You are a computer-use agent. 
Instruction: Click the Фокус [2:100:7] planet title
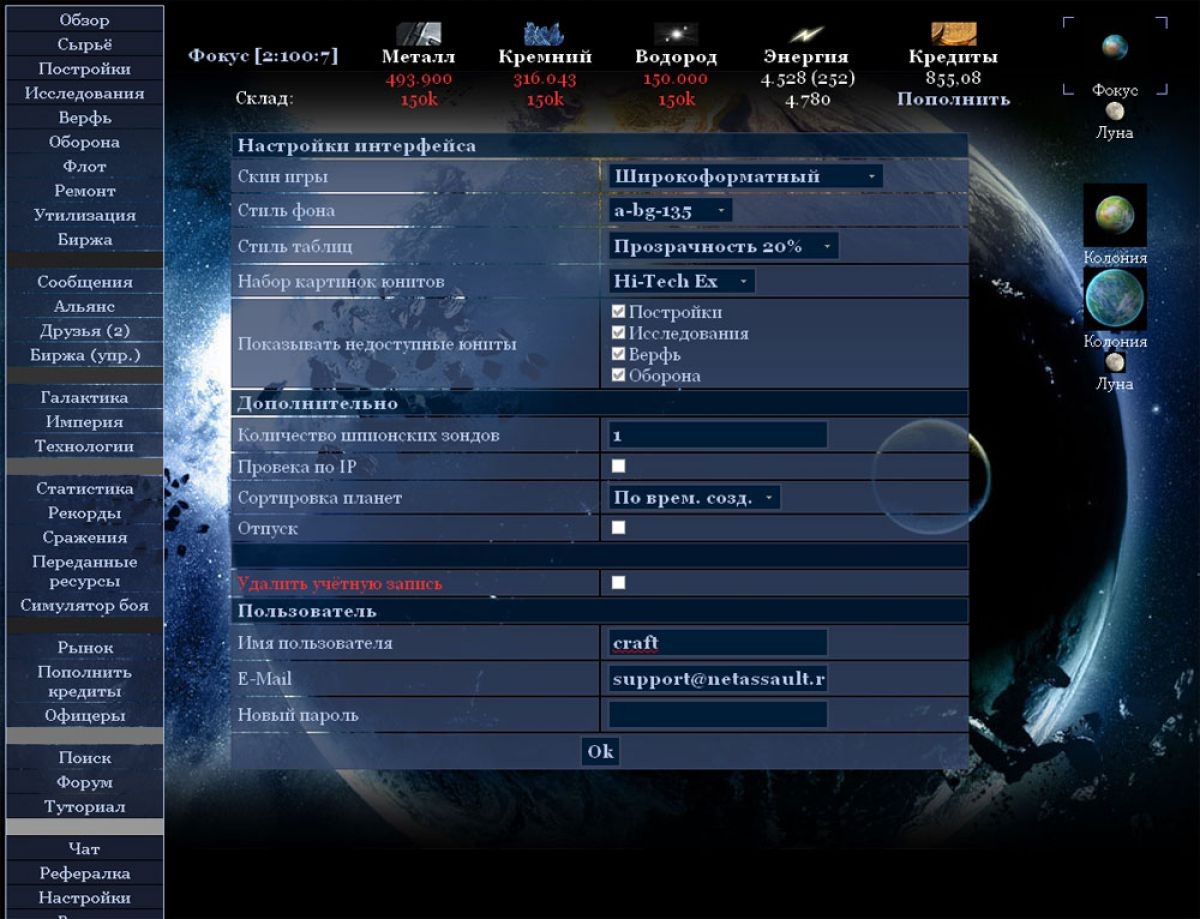(263, 56)
